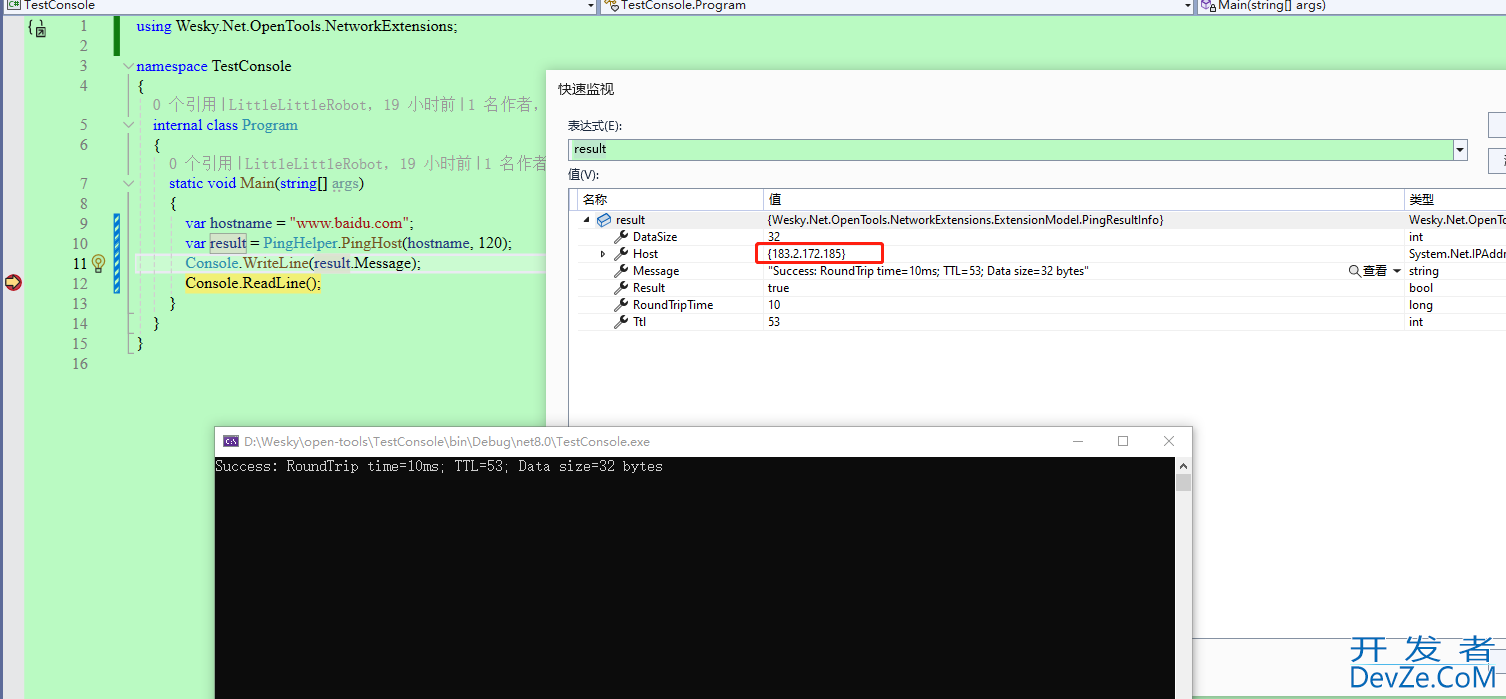Click the console window scrollbar up arrow
The image size is (1506, 699).
tap(1184, 466)
